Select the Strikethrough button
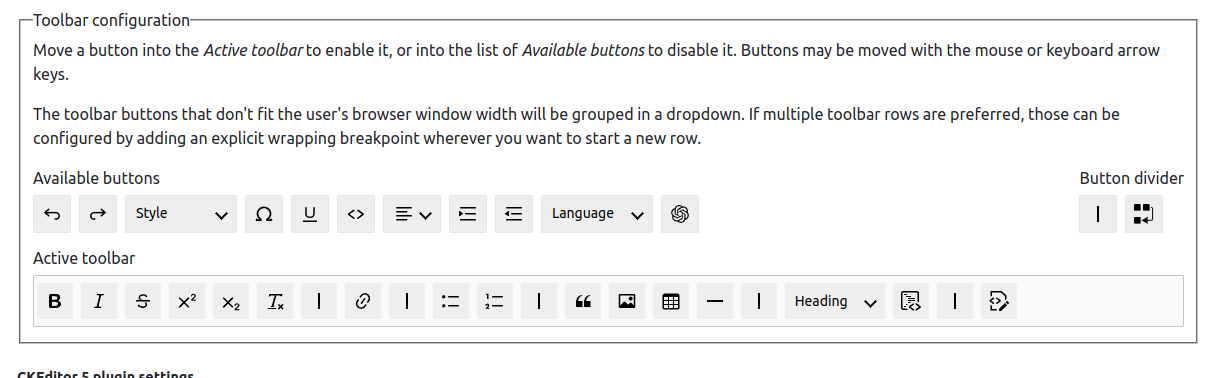This screenshot has width=1217, height=378. (x=143, y=301)
